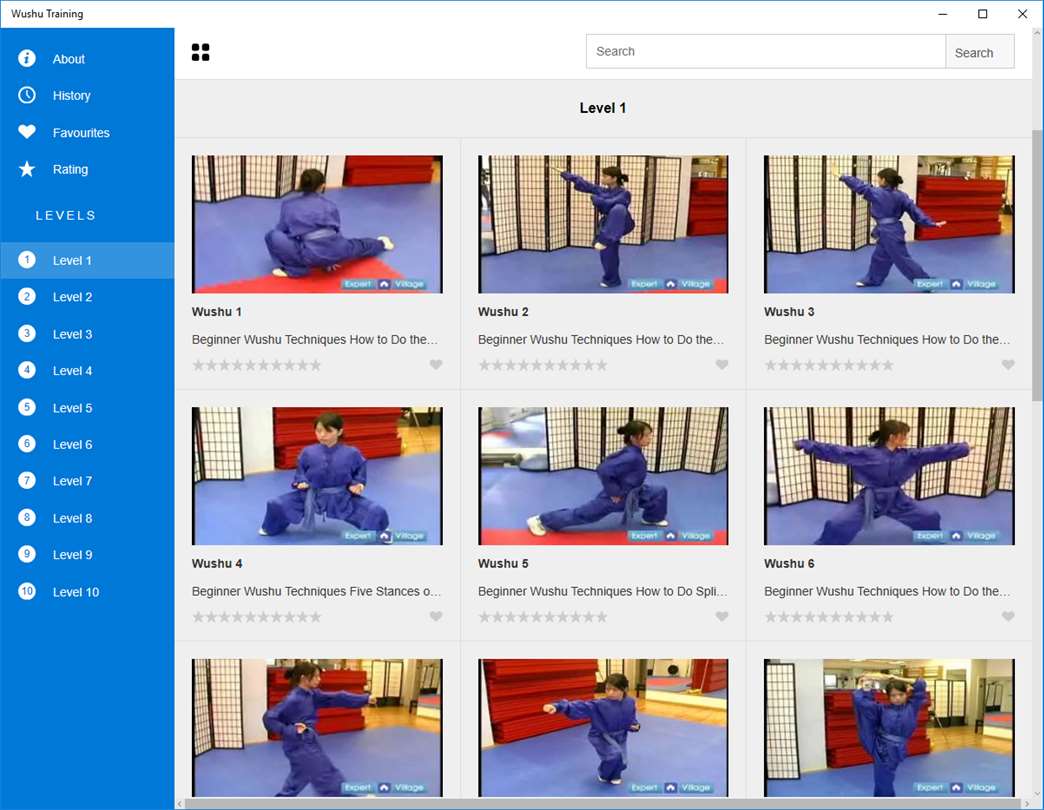
Task: Open the Wushu 5 video thumbnail
Action: pyautogui.click(x=603, y=476)
